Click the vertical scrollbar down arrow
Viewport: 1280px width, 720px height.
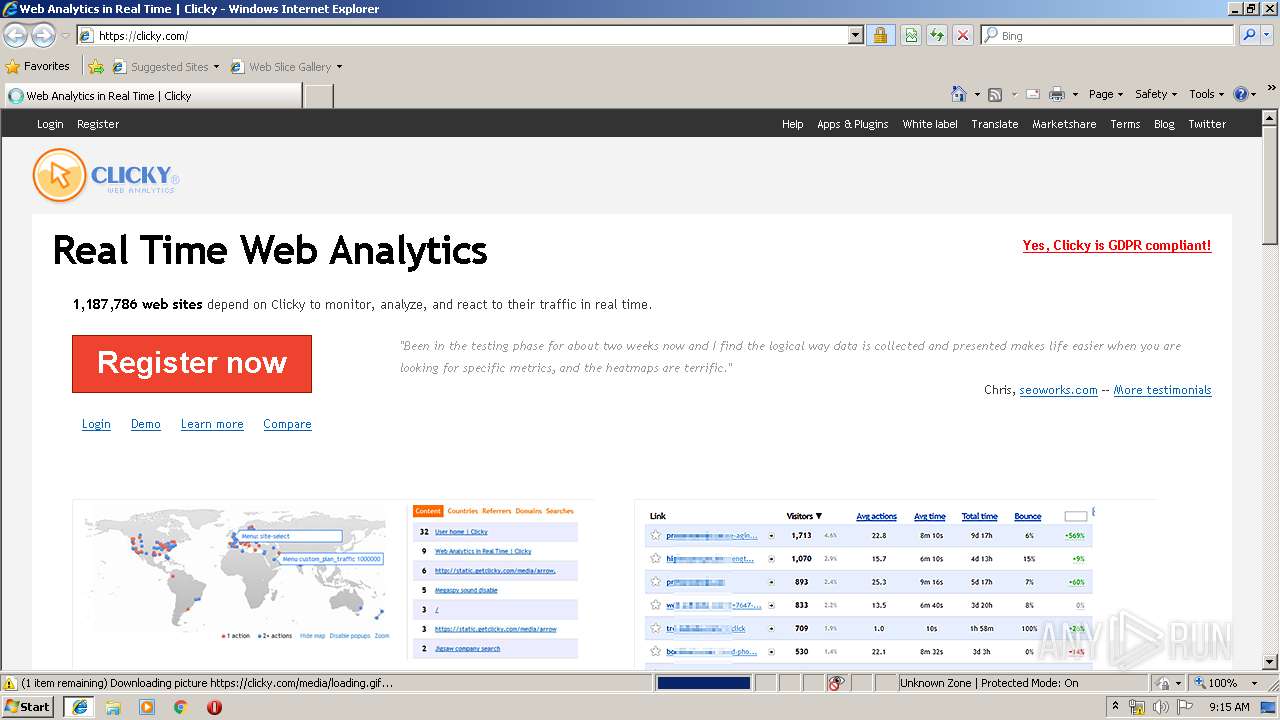[x=1270, y=661]
